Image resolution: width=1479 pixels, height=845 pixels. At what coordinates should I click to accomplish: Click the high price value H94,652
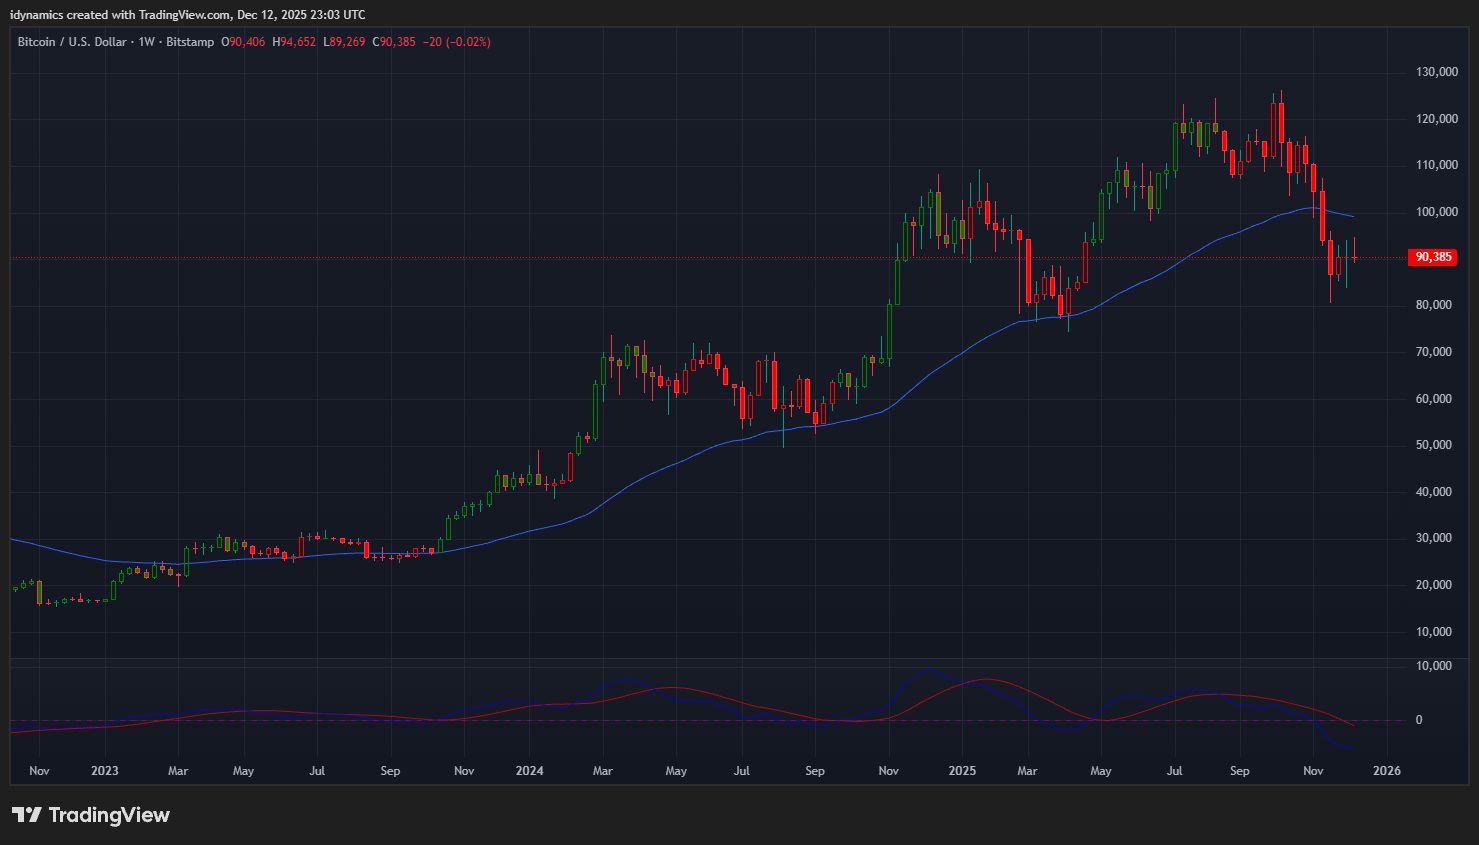click(x=294, y=42)
